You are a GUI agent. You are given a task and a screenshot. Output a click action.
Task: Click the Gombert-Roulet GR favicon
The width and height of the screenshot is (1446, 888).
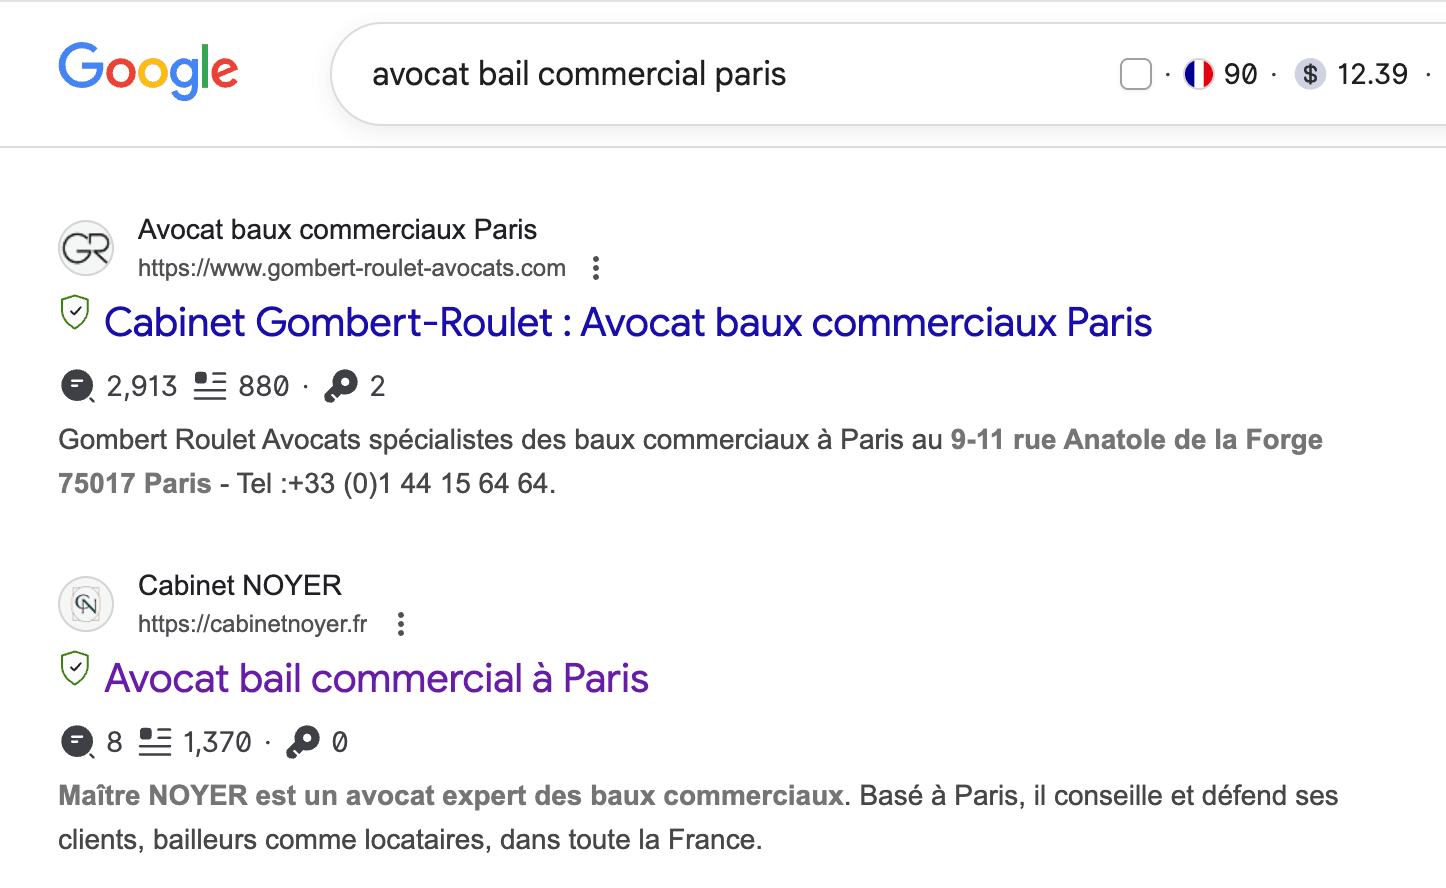(x=86, y=248)
